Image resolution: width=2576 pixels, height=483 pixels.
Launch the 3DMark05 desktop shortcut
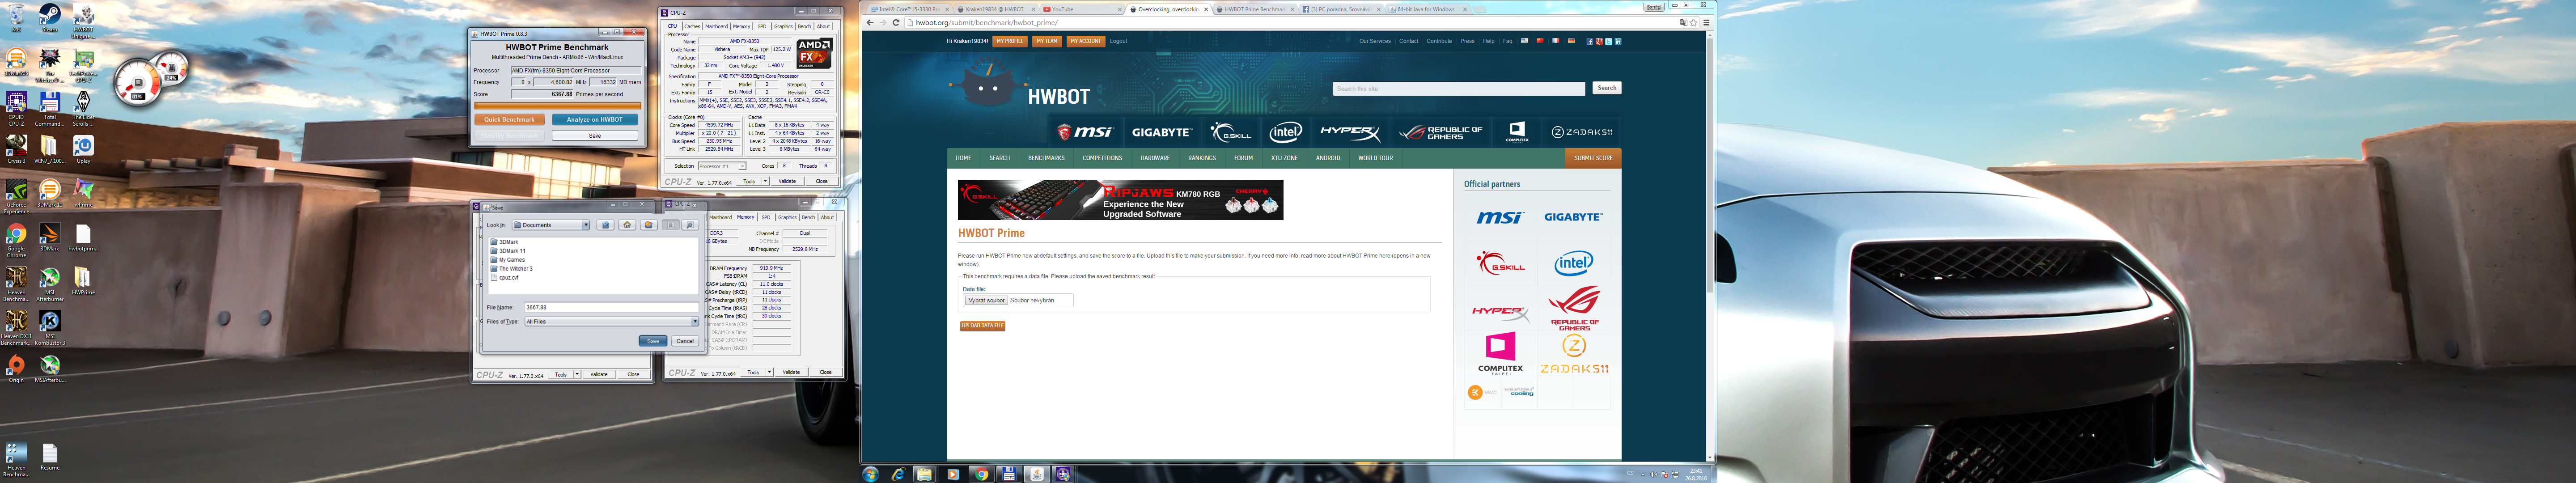click(x=16, y=63)
